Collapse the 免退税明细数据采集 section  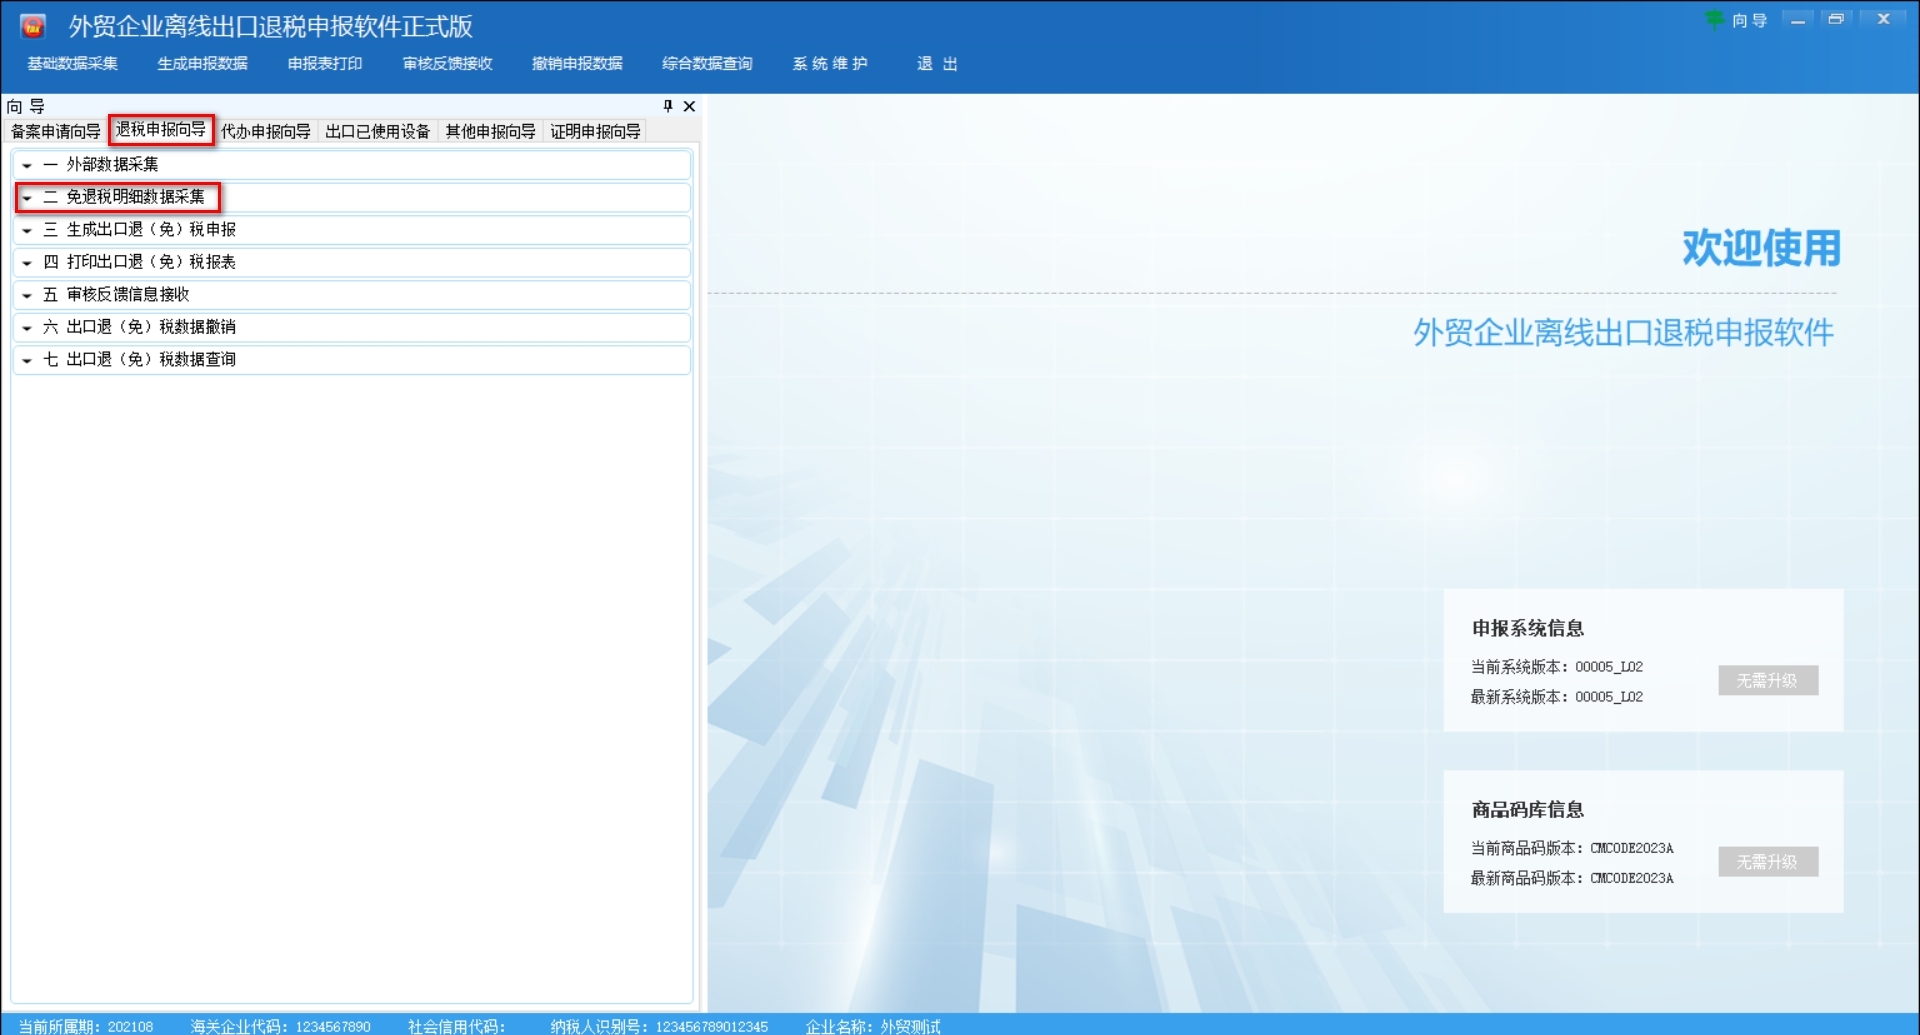27,197
